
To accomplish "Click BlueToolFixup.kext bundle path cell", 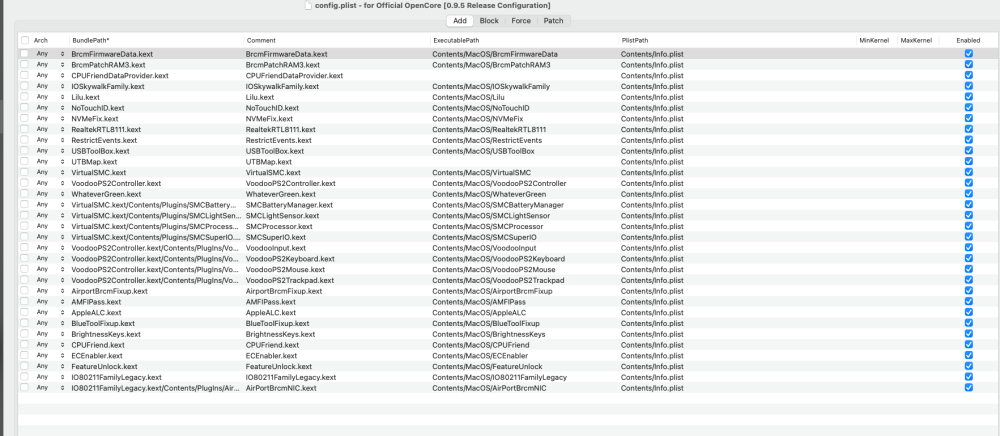I will pyautogui.click(x=103, y=323).
